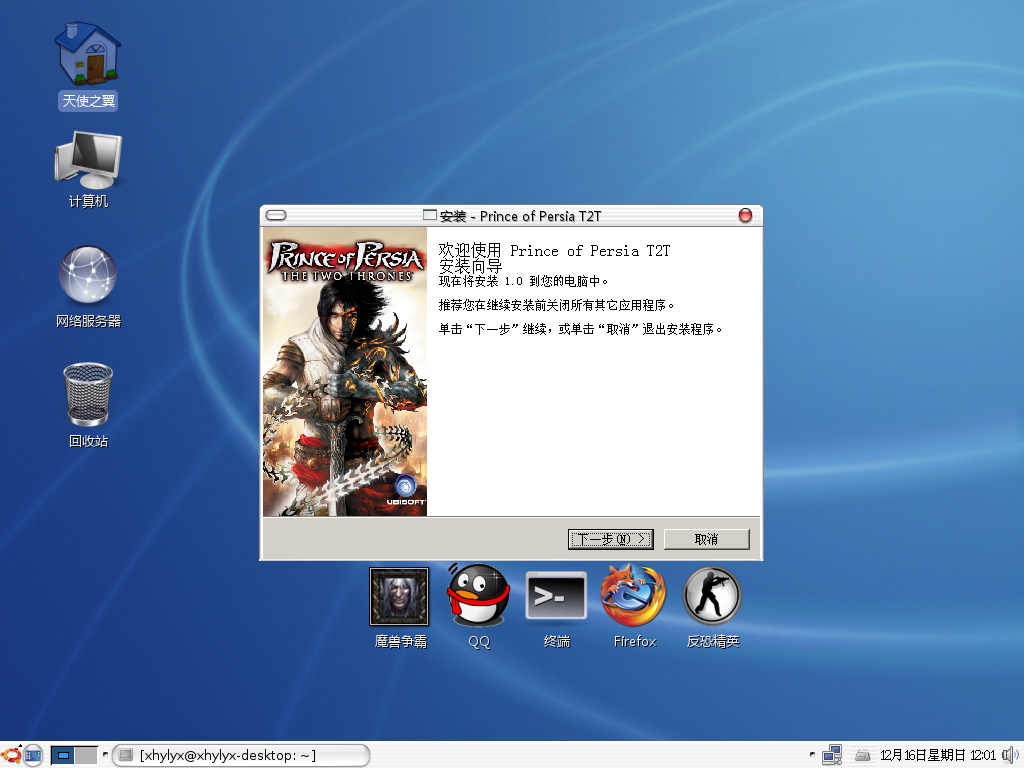Image resolution: width=1024 pixels, height=768 pixels.
Task: Click the line starting with 单击“下一步”继续
Action: point(581,329)
